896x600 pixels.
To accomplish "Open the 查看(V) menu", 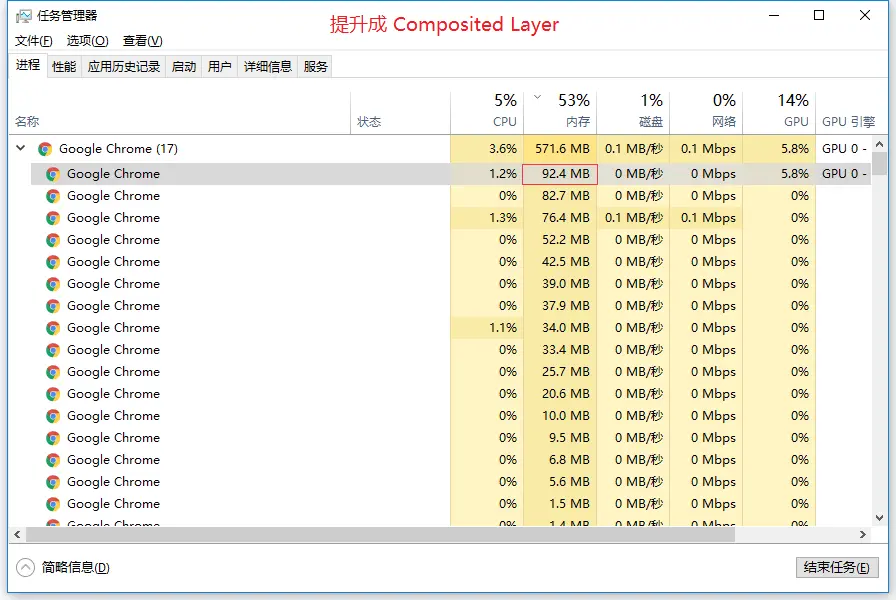I will [143, 41].
